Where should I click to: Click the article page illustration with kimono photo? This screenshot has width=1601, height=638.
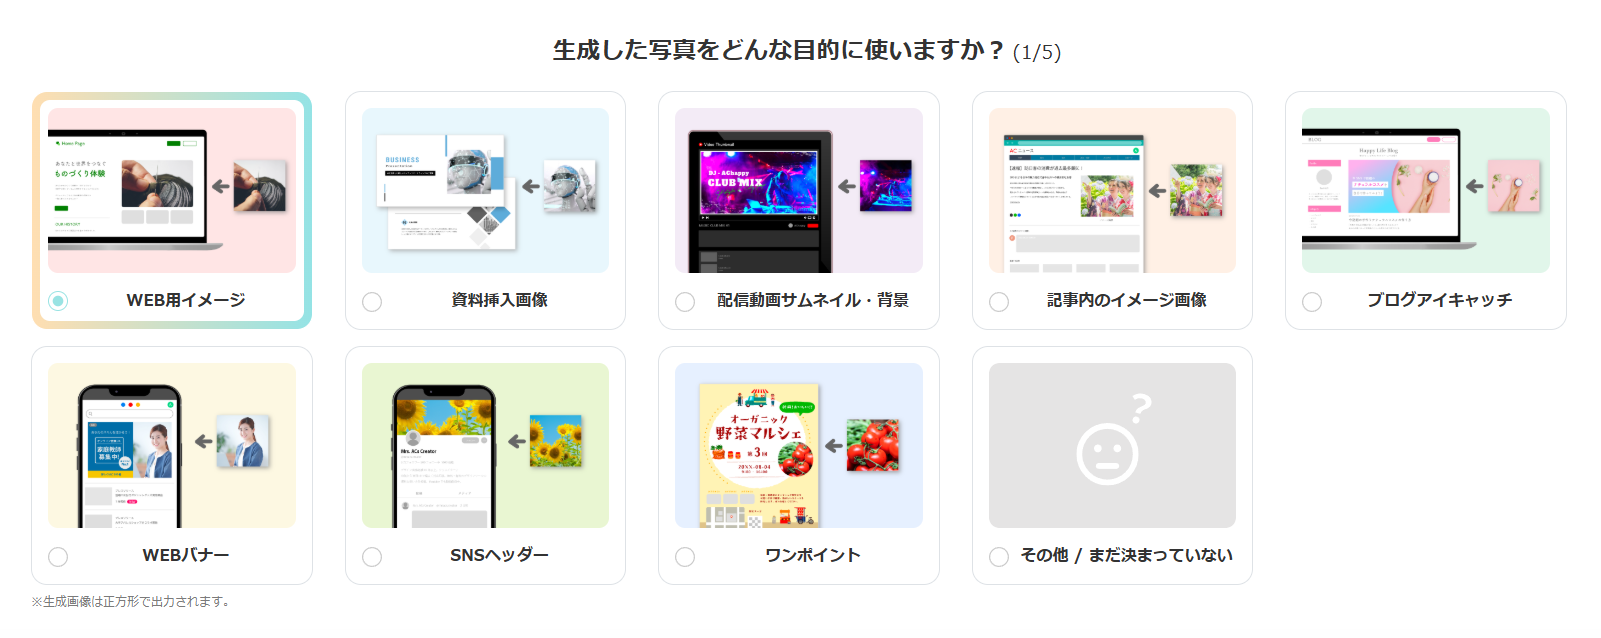[1112, 190]
